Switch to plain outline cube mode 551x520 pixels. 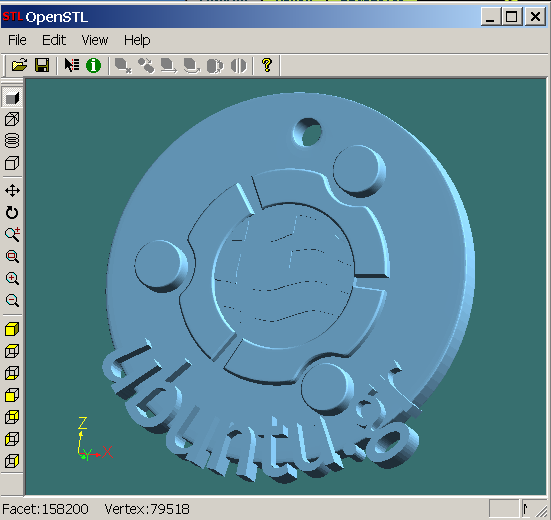point(12,163)
